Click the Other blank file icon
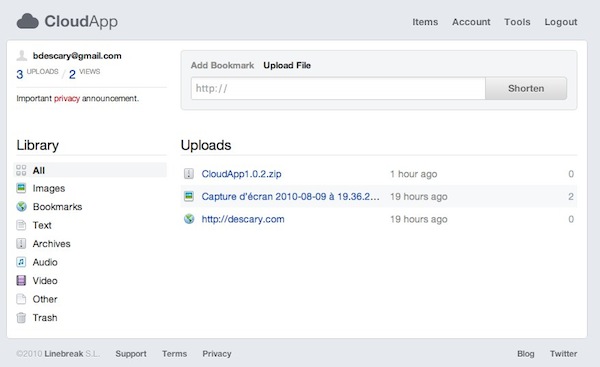The image size is (600, 367). click(21, 299)
